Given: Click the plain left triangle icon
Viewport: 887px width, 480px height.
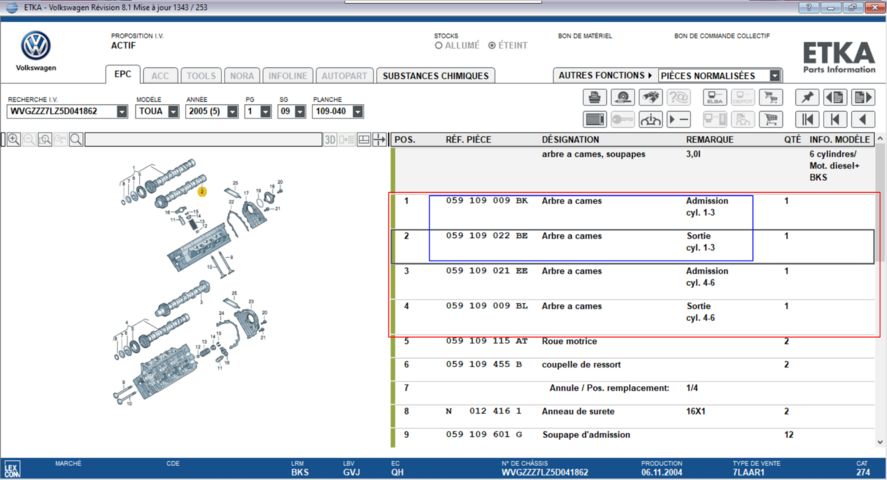Looking at the screenshot, I should (863, 119).
